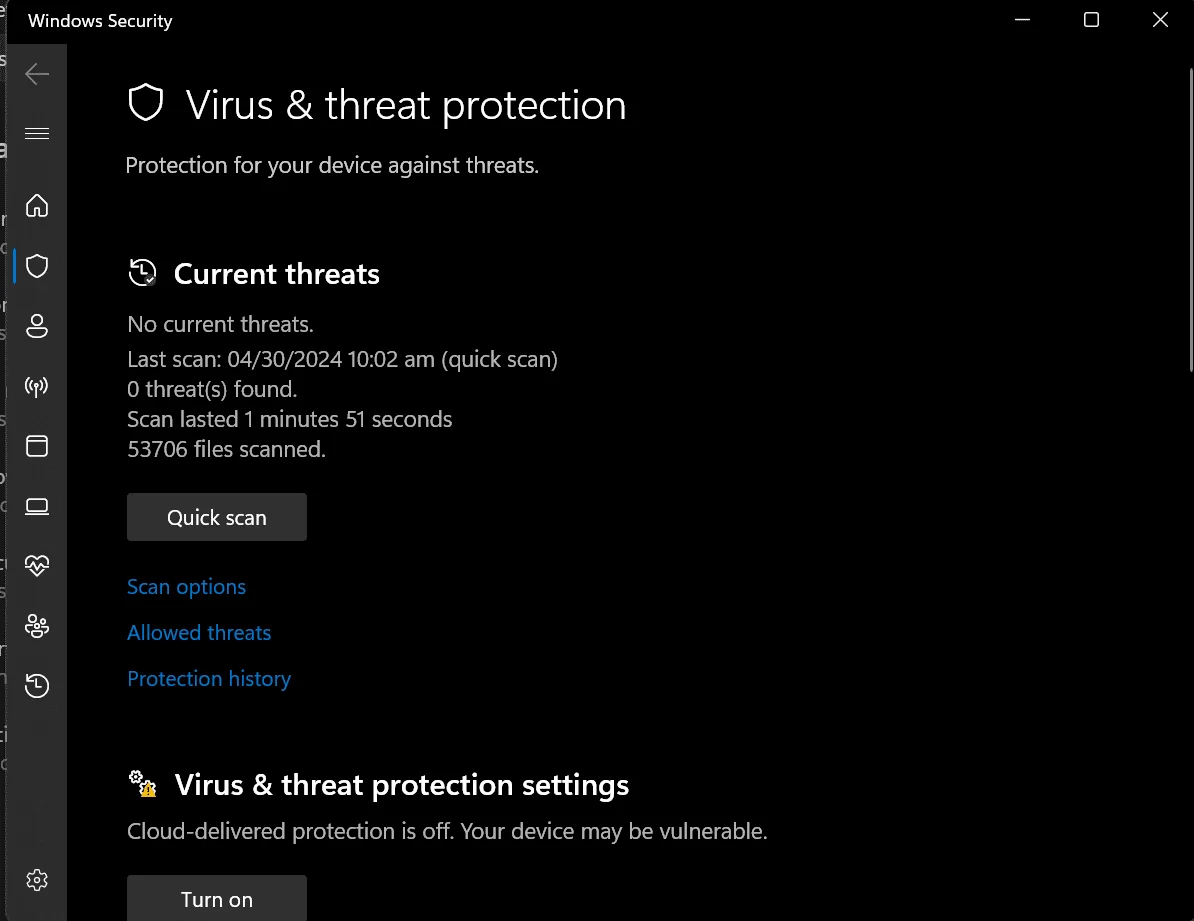Open Allowed threats link
This screenshot has width=1194, height=921.
click(199, 632)
